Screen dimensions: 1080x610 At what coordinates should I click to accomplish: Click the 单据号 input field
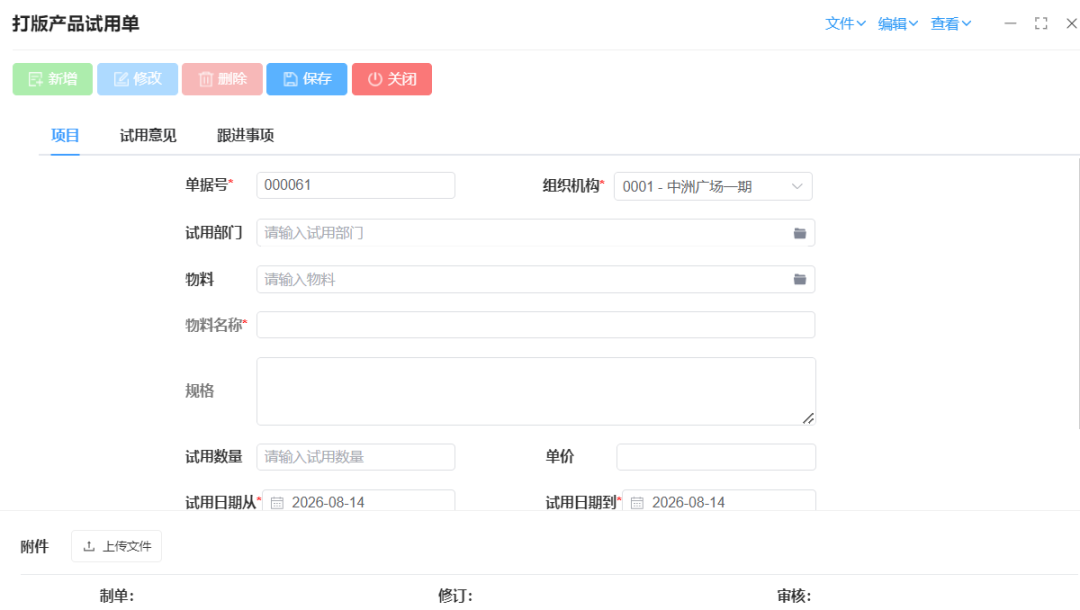pyautogui.click(x=355, y=185)
